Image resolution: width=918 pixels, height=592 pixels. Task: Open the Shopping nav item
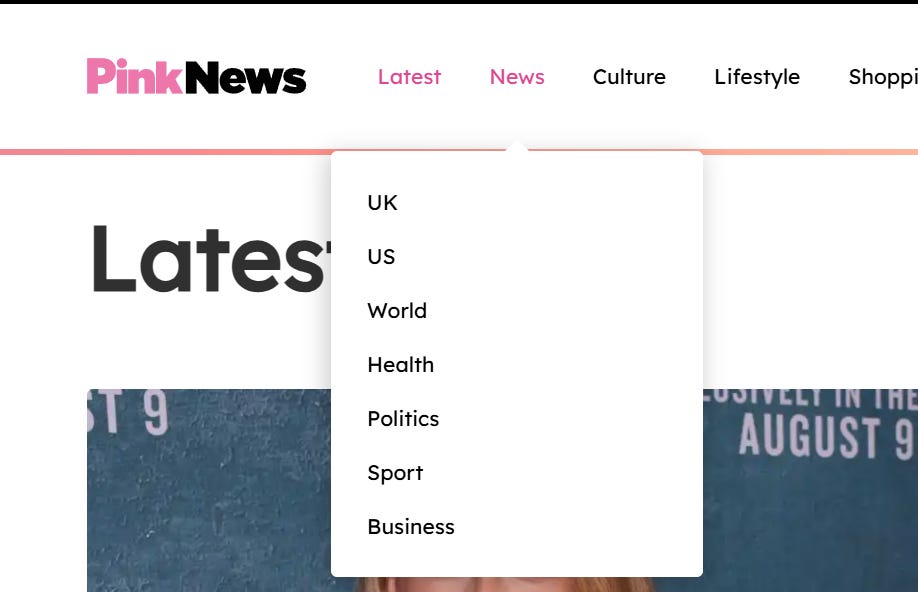point(883,77)
